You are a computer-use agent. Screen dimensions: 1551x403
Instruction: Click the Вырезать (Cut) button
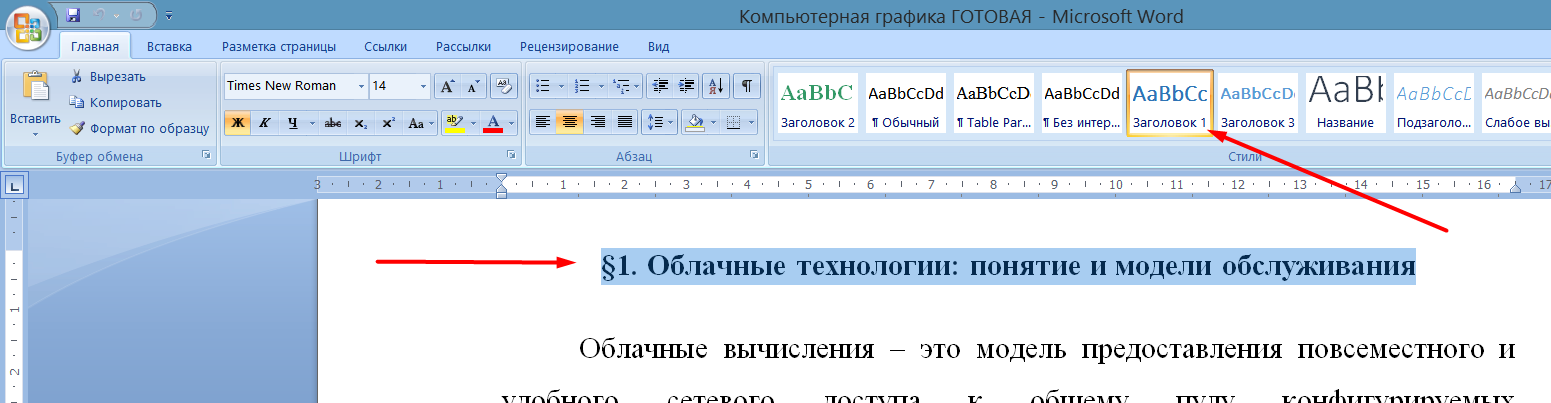108,76
